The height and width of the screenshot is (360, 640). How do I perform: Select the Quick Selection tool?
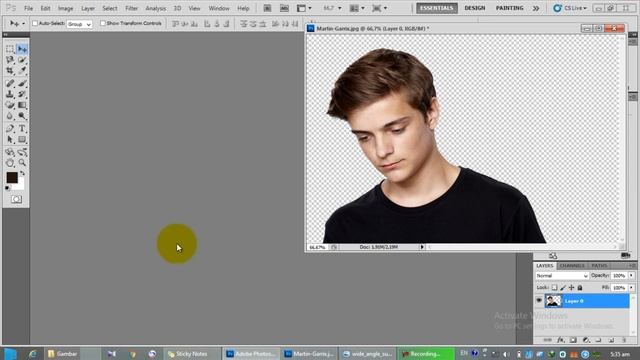[x=22, y=60]
